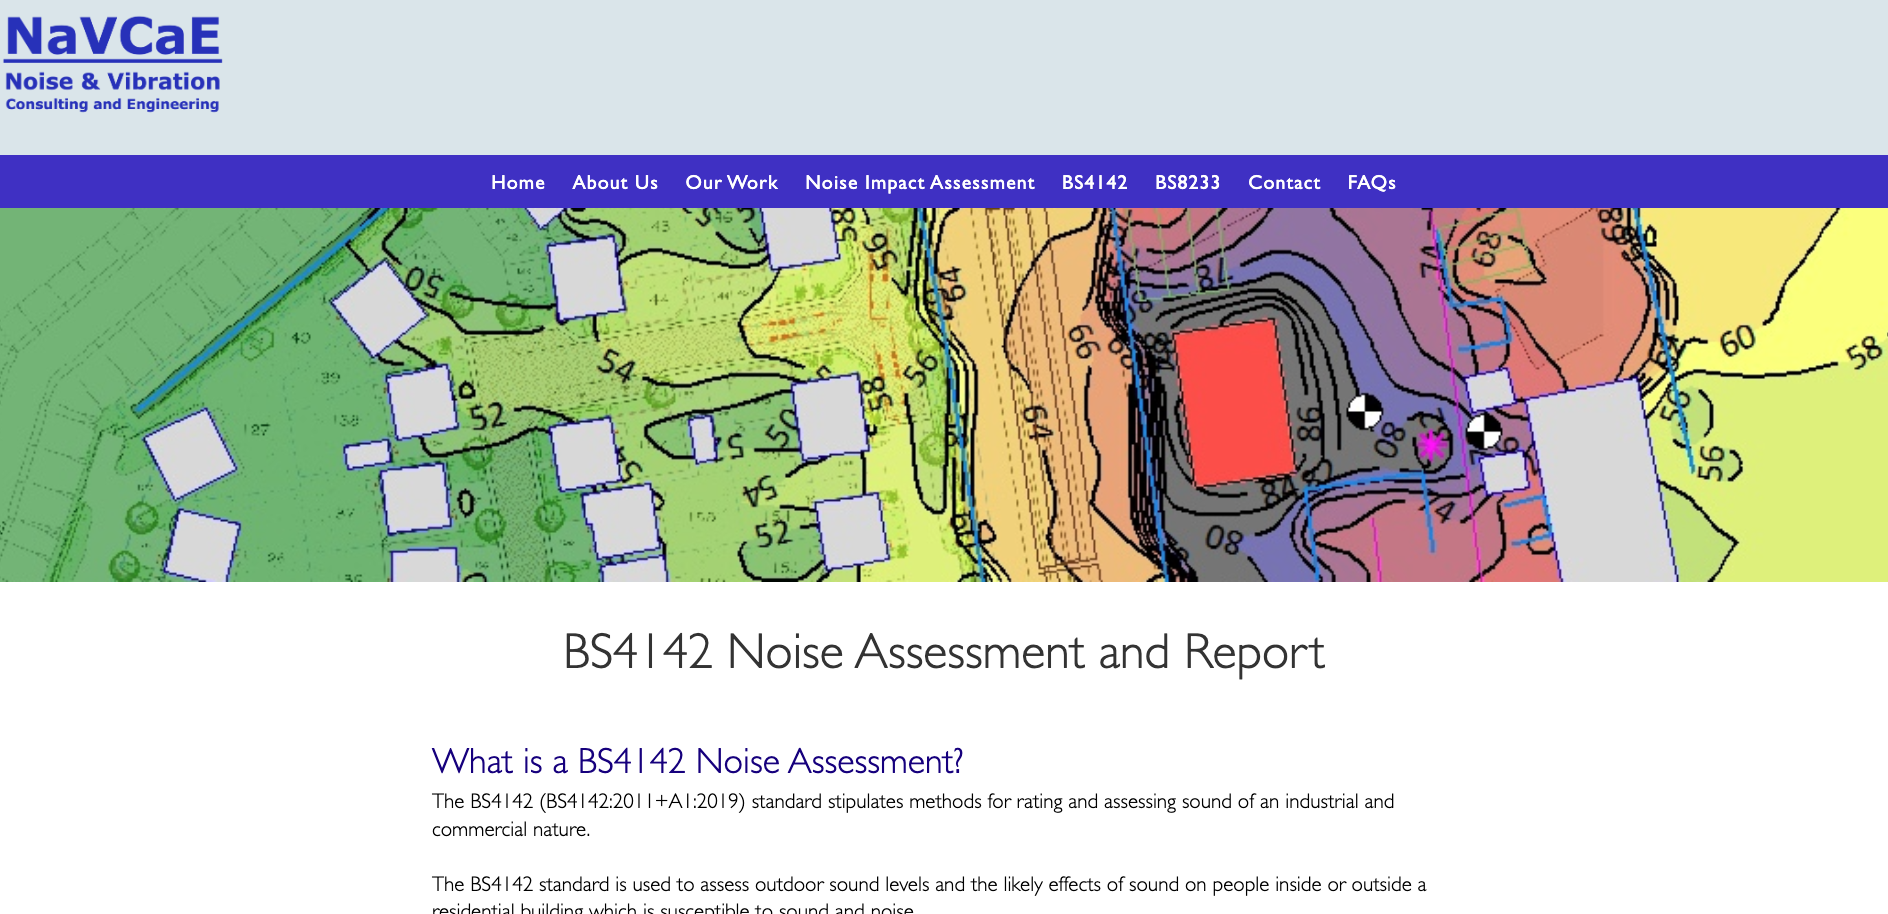Image resolution: width=1888 pixels, height=914 pixels.
Task: Go to About Us
Action: [x=614, y=182]
